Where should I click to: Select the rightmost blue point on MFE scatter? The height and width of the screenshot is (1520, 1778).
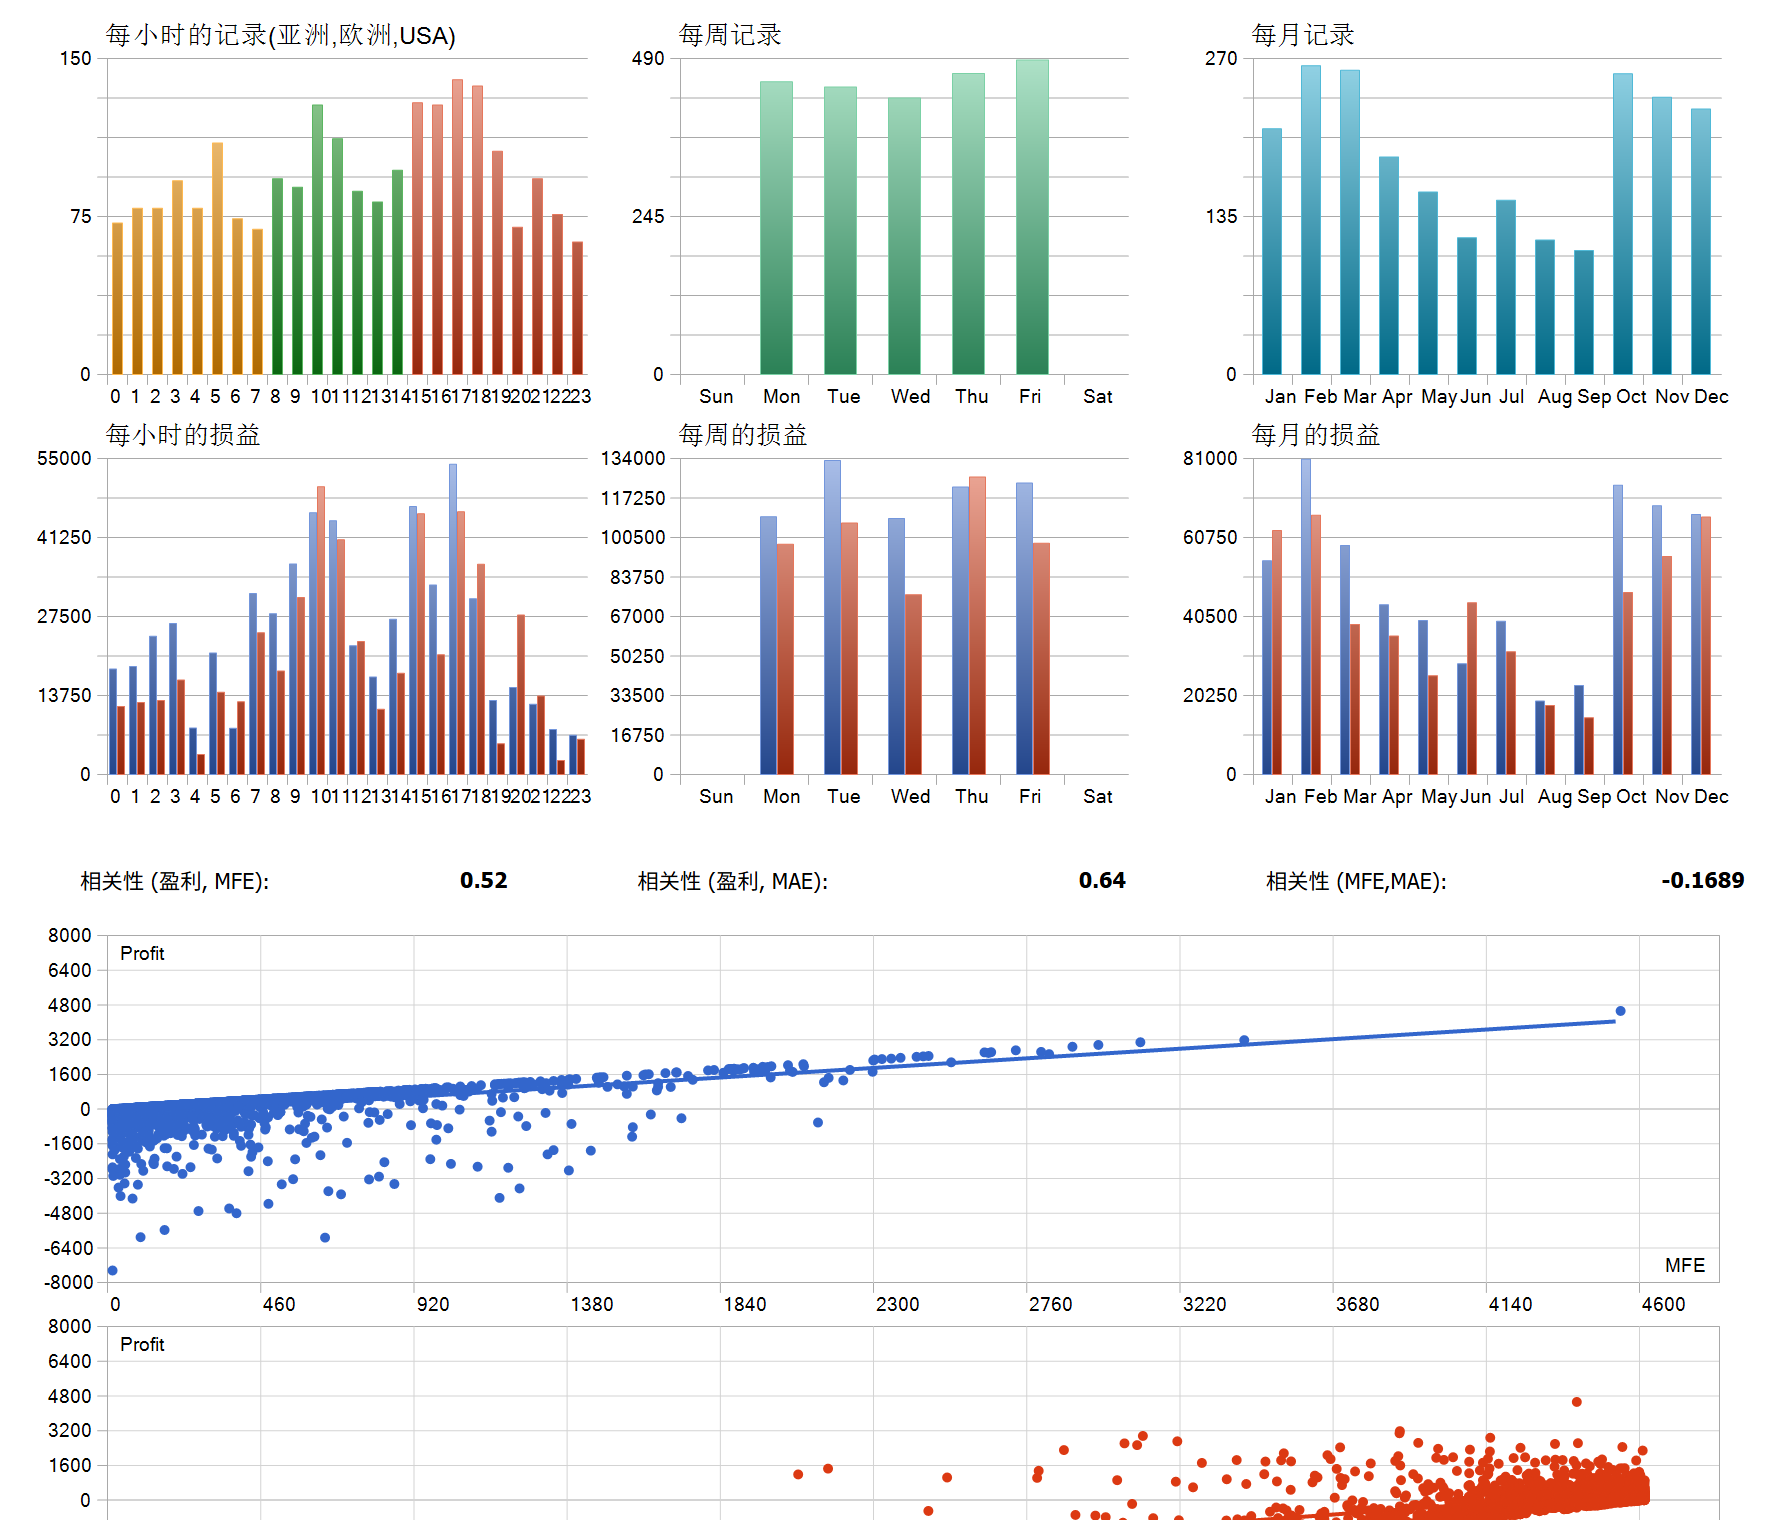tap(1620, 1011)
